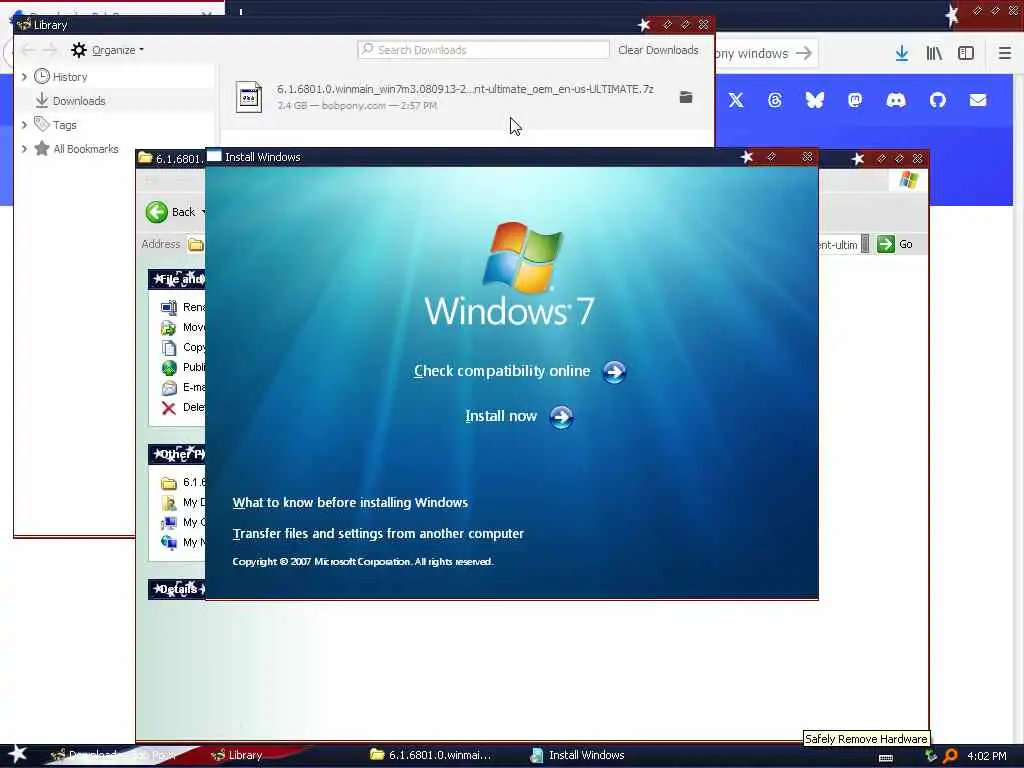
Task: Click the Check compatibility online arrow icon
Action: coord(614,372)
